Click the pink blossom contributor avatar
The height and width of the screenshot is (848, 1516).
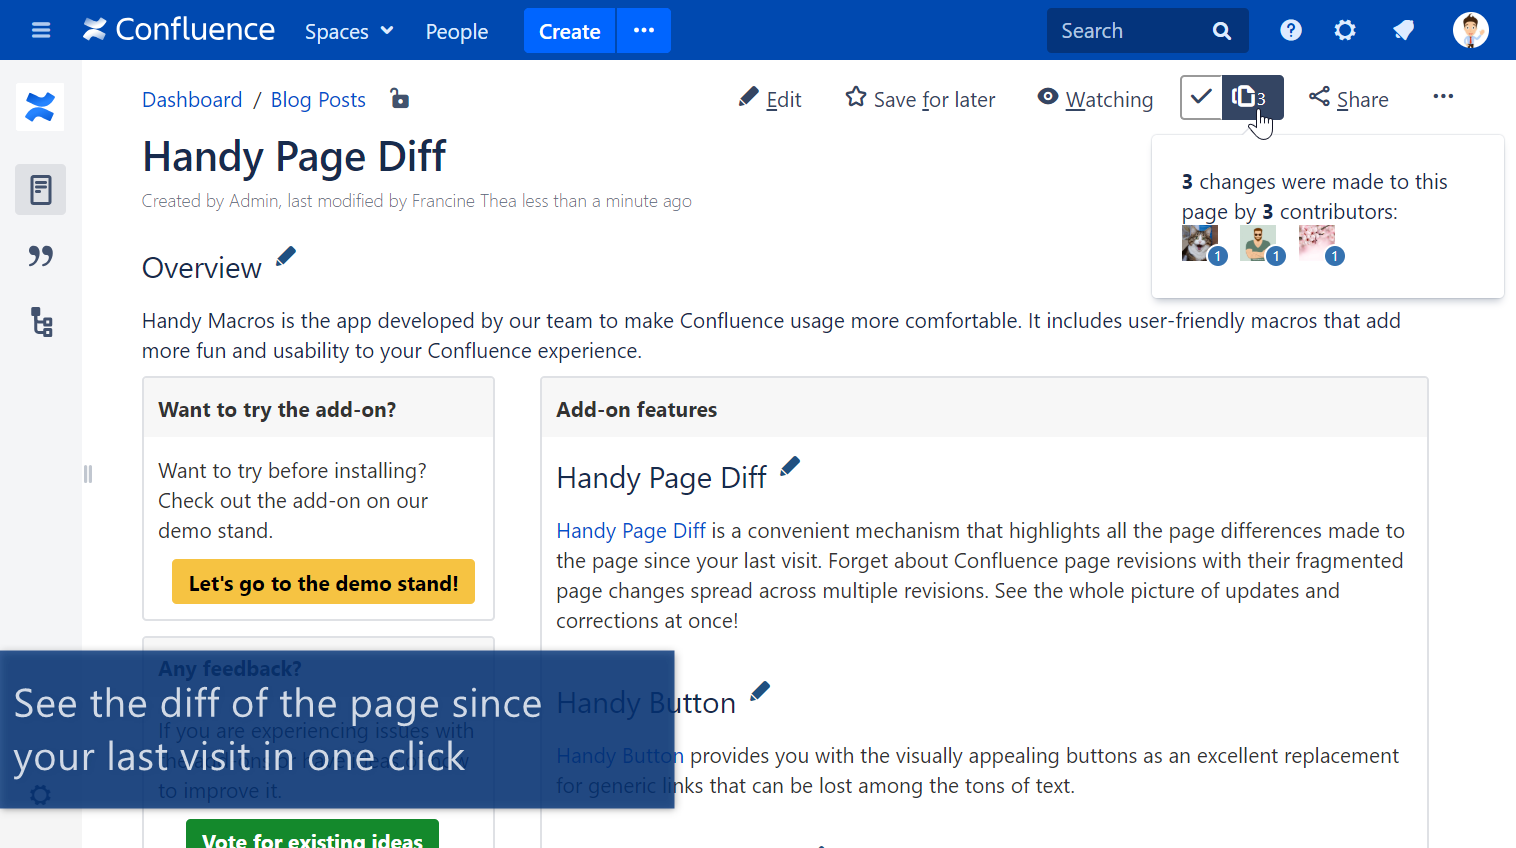(x=1317, y=243)
